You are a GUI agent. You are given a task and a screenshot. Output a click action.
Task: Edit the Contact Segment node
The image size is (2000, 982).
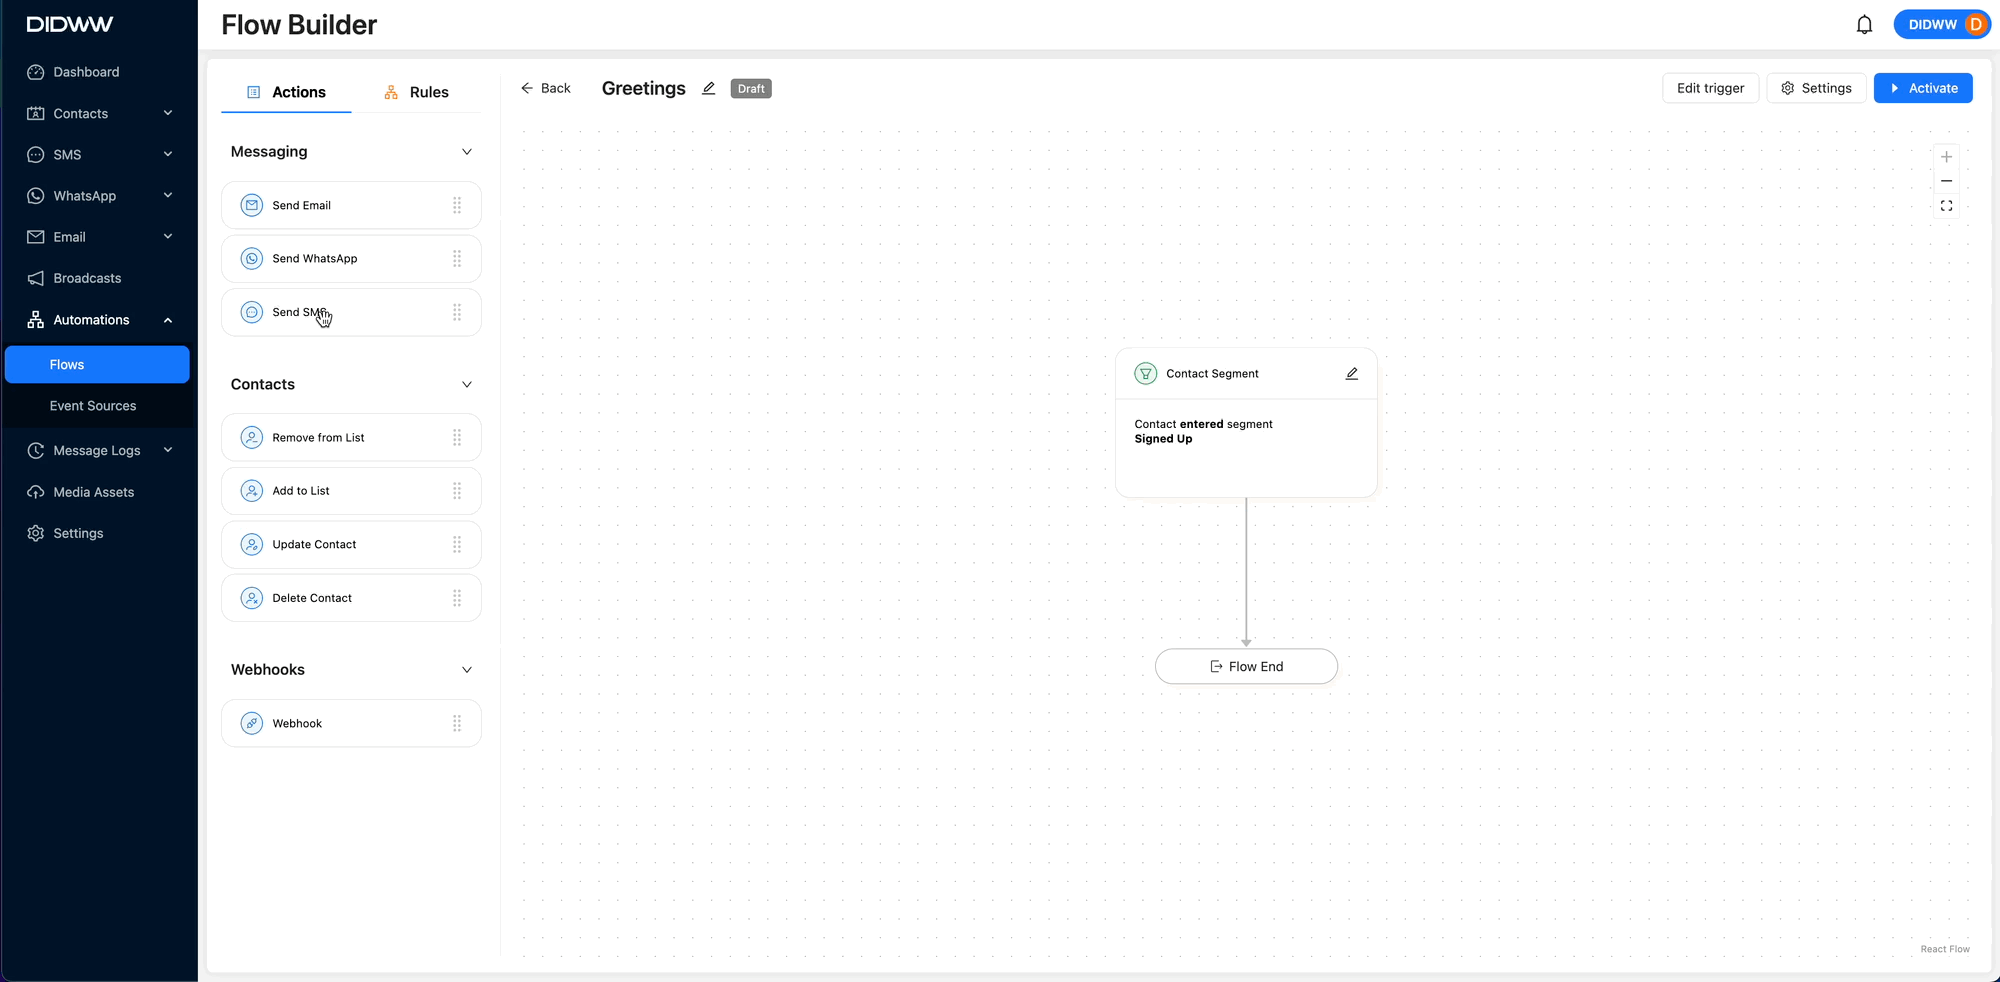click(x=1351, y=374)
